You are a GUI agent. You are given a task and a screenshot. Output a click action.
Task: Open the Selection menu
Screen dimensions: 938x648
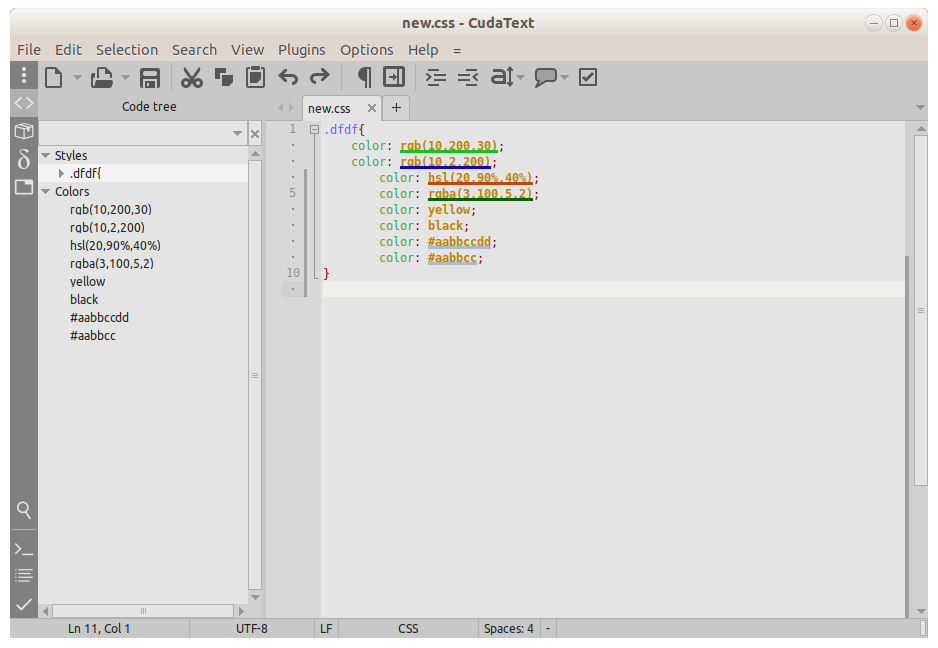pyautogui.click(x=127, y=50)
